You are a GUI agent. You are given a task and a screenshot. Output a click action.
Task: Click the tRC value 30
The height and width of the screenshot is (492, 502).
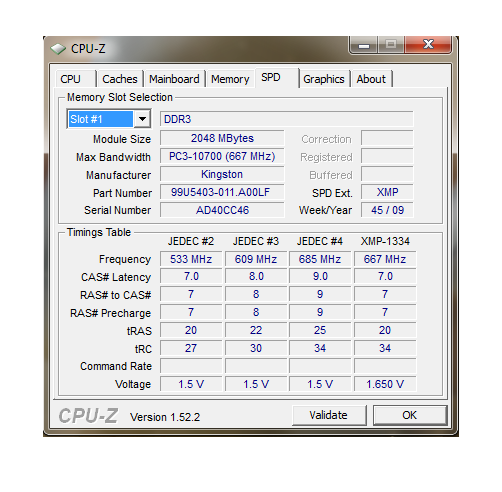256,348
